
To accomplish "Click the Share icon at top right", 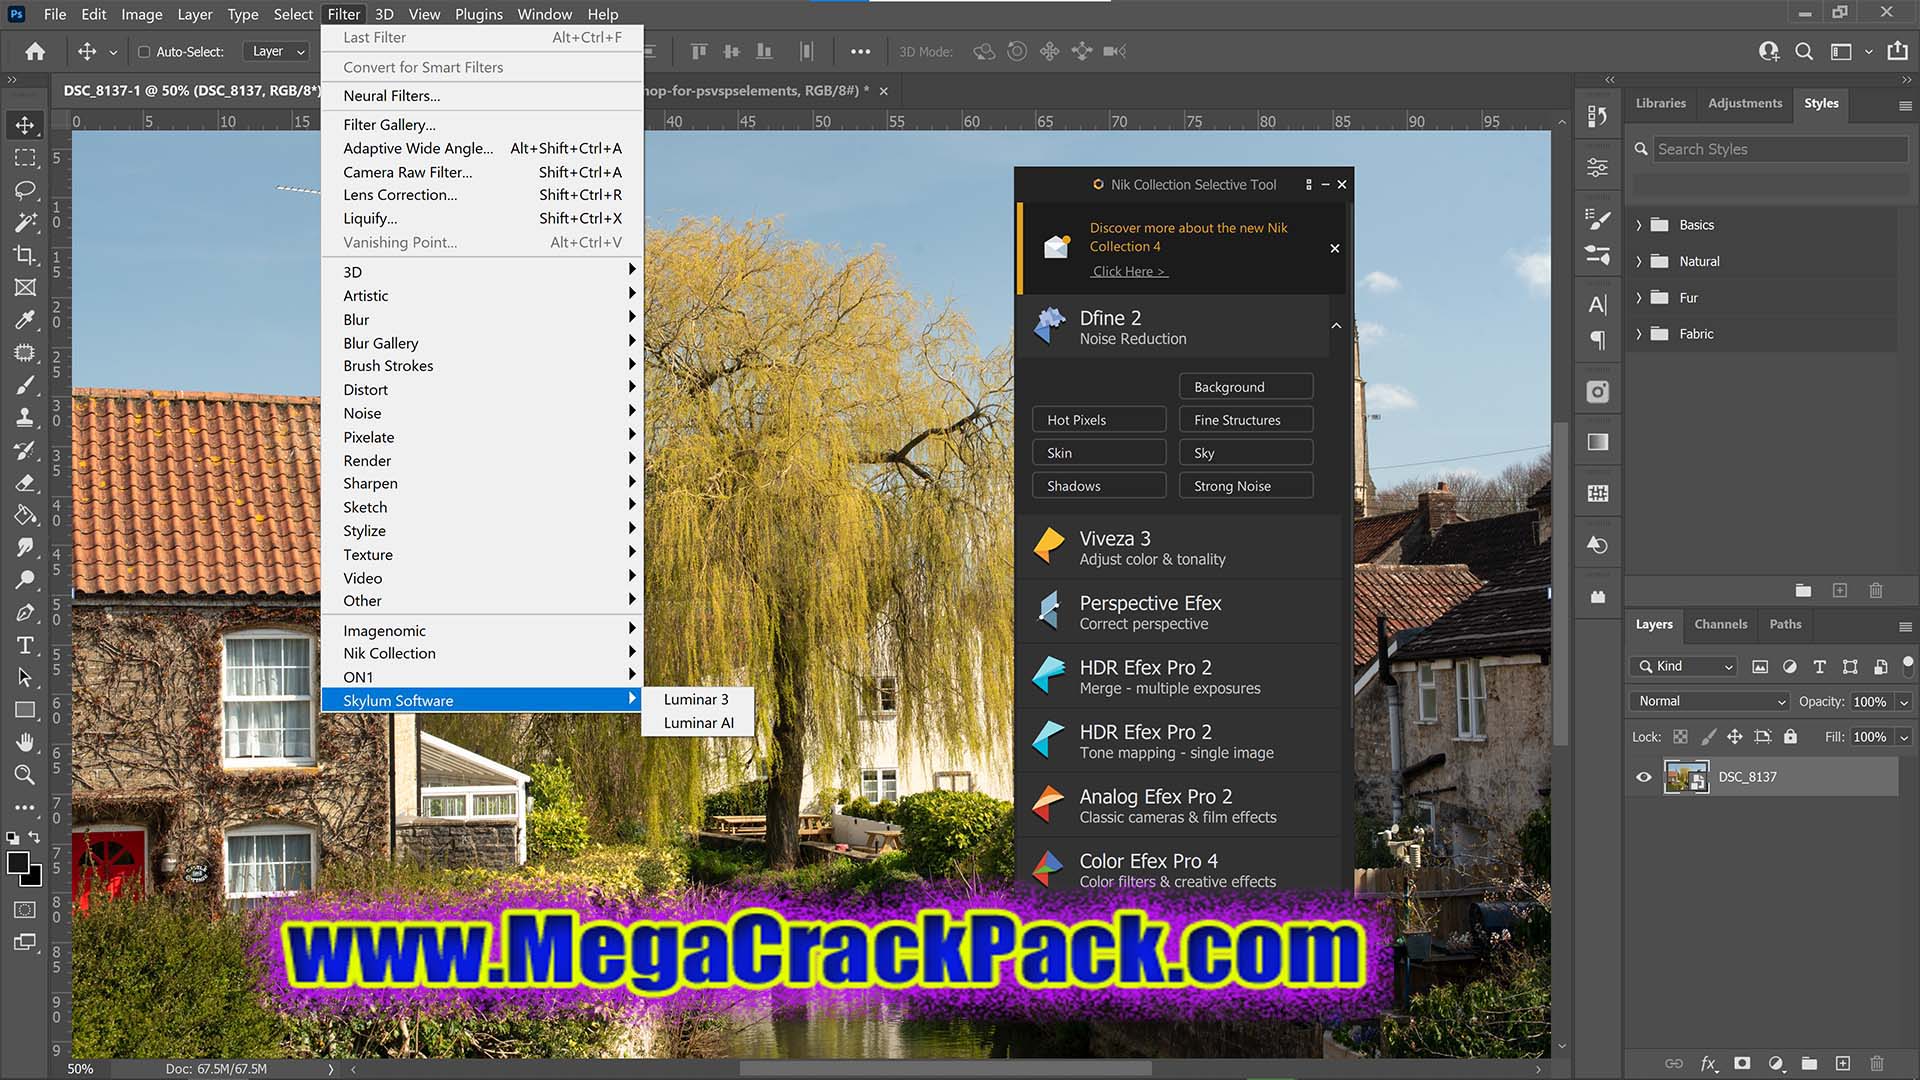I will [1897, 51].
